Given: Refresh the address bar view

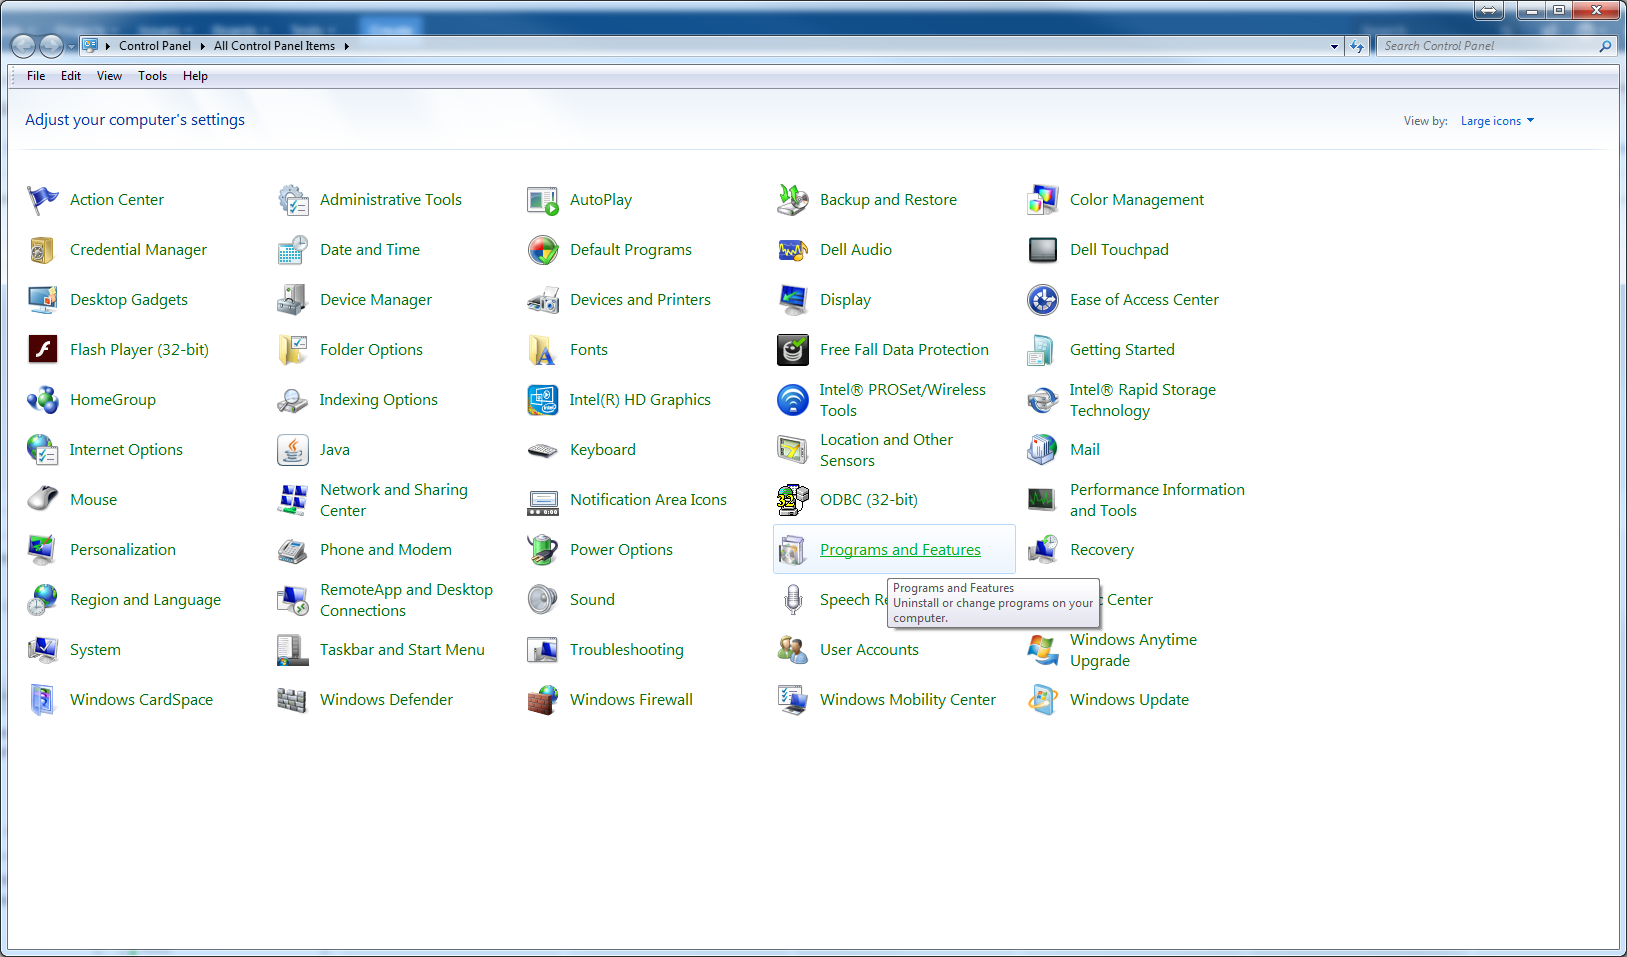Looking at the screenshot, I should pos(1357,46).
